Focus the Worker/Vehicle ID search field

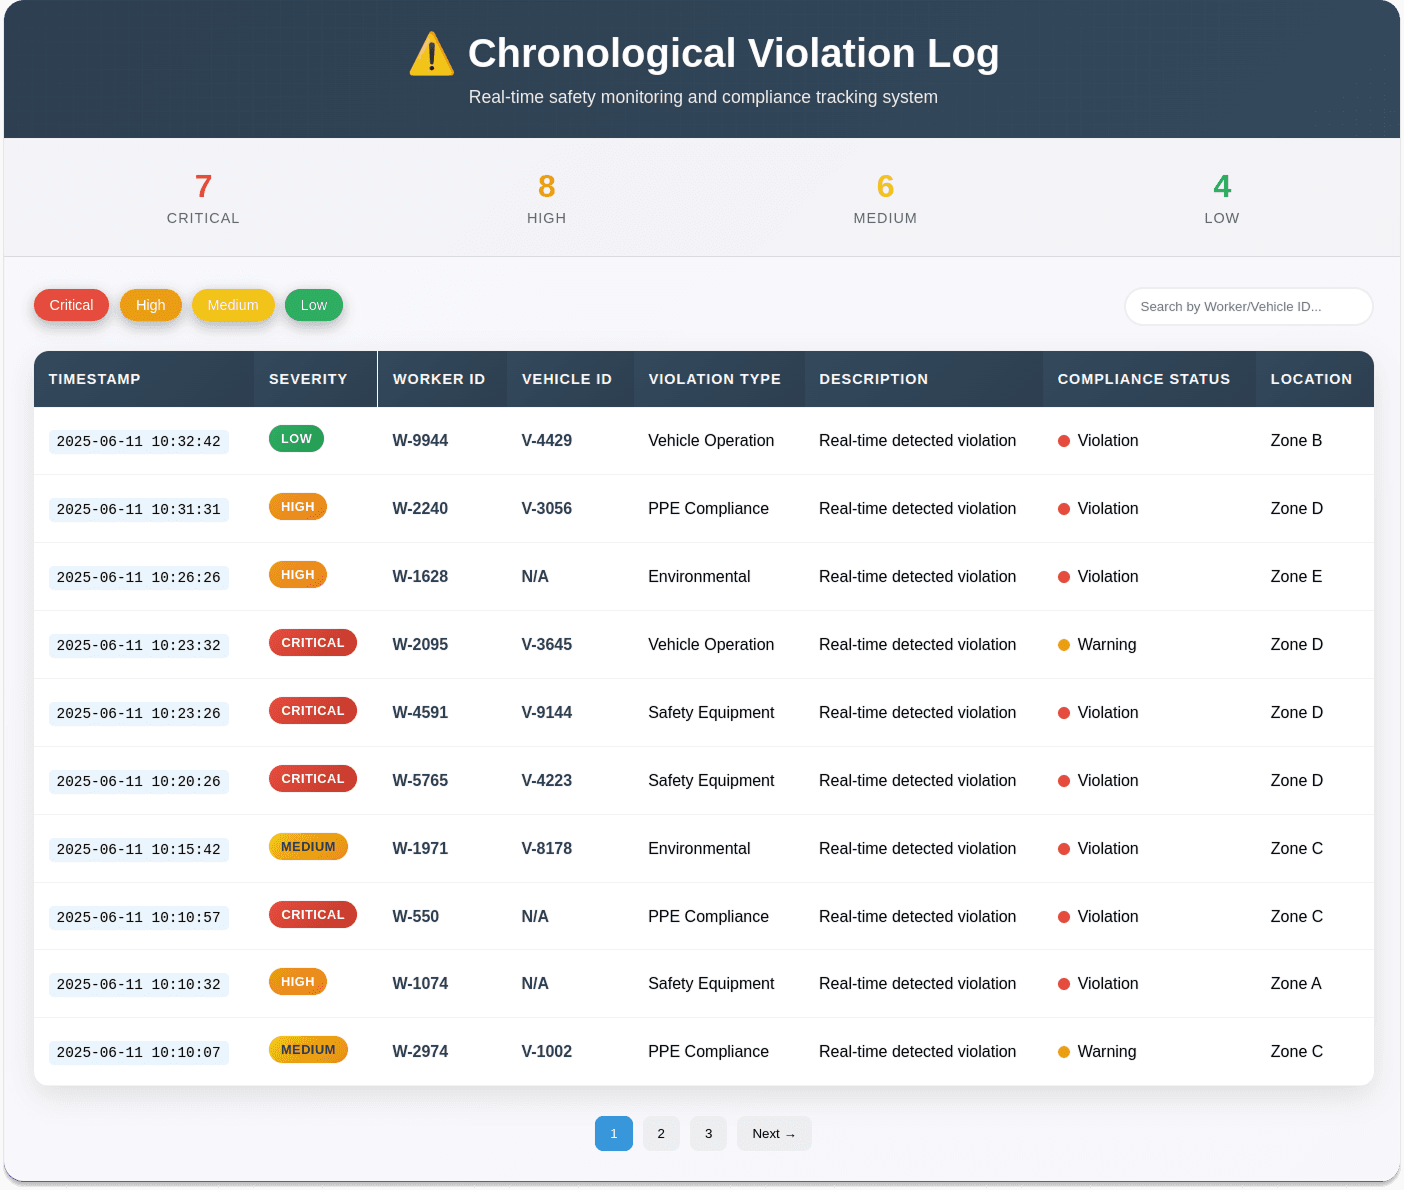1248,307
